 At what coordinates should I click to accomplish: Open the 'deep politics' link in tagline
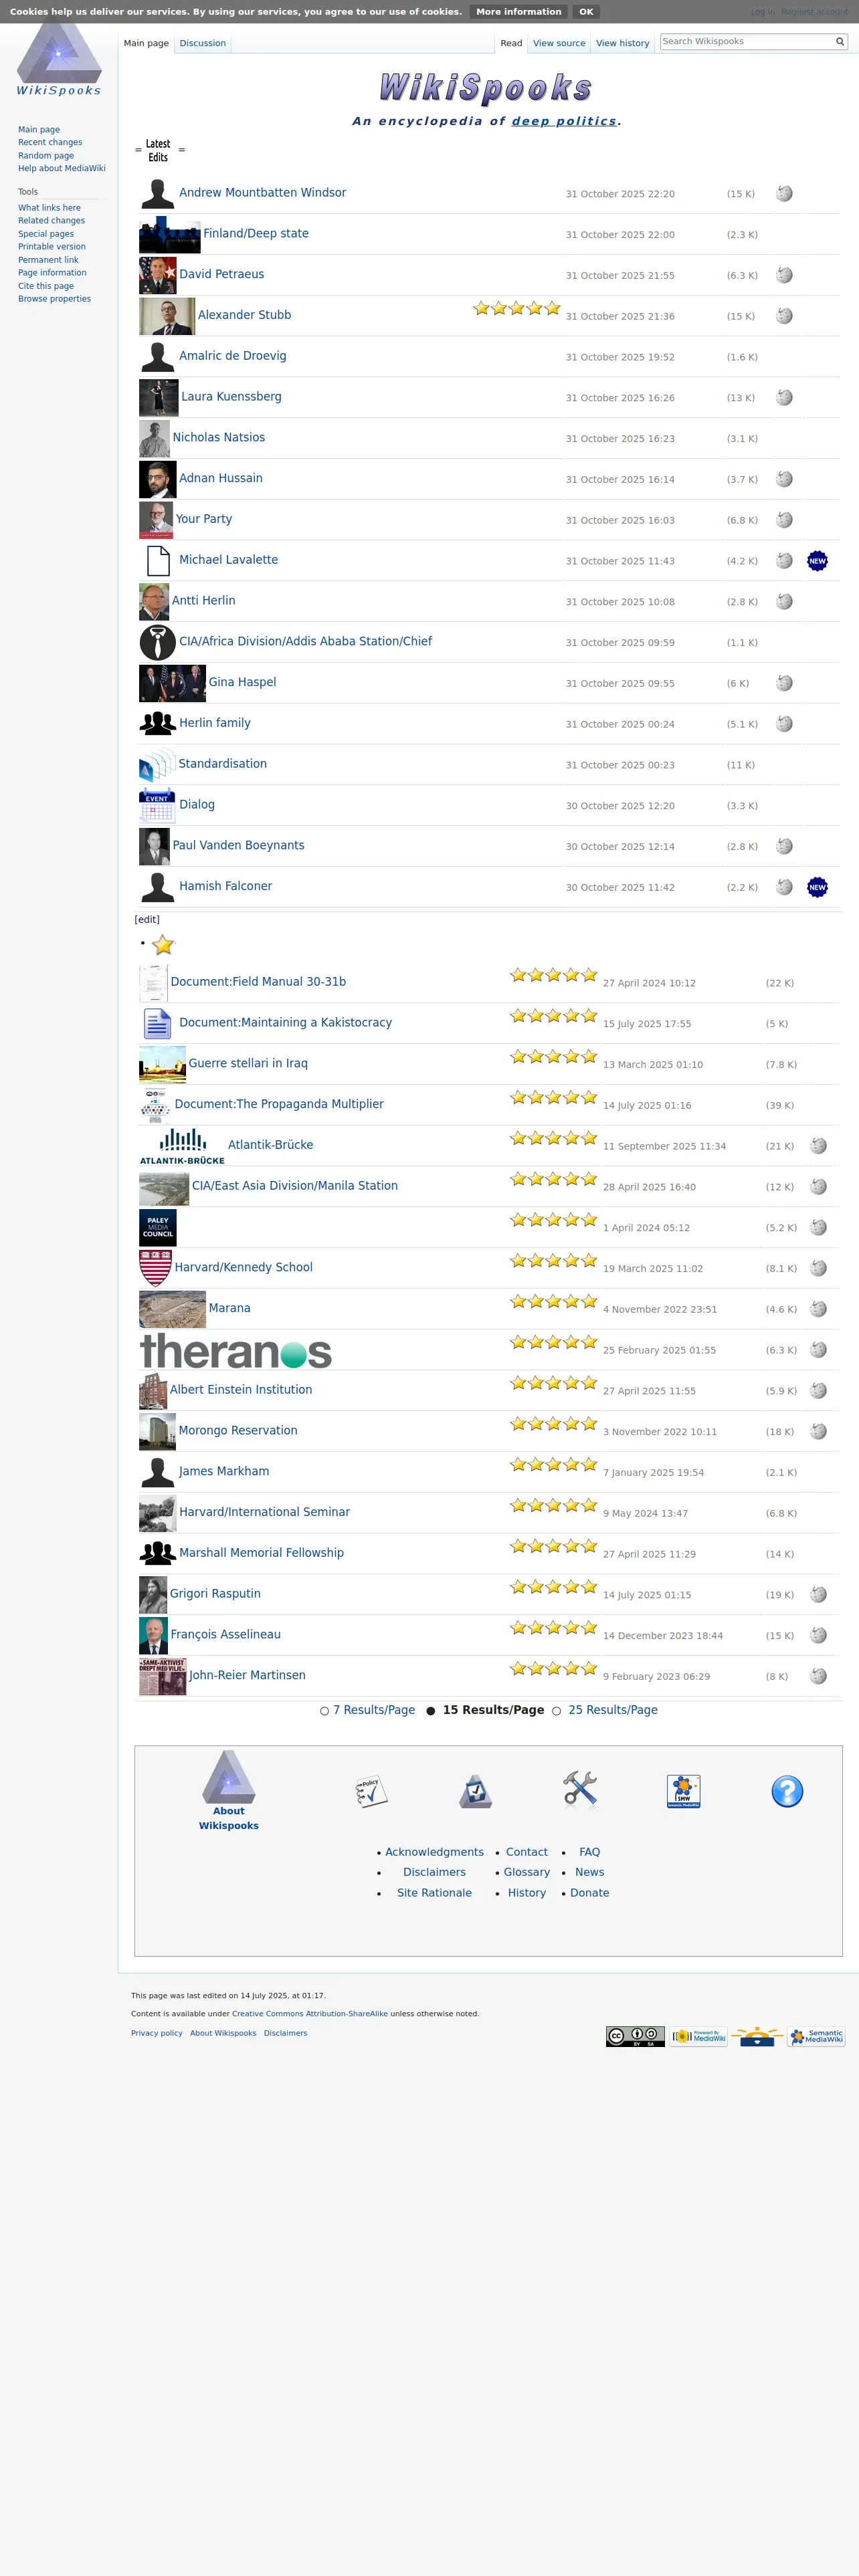(x=564, y=121)
